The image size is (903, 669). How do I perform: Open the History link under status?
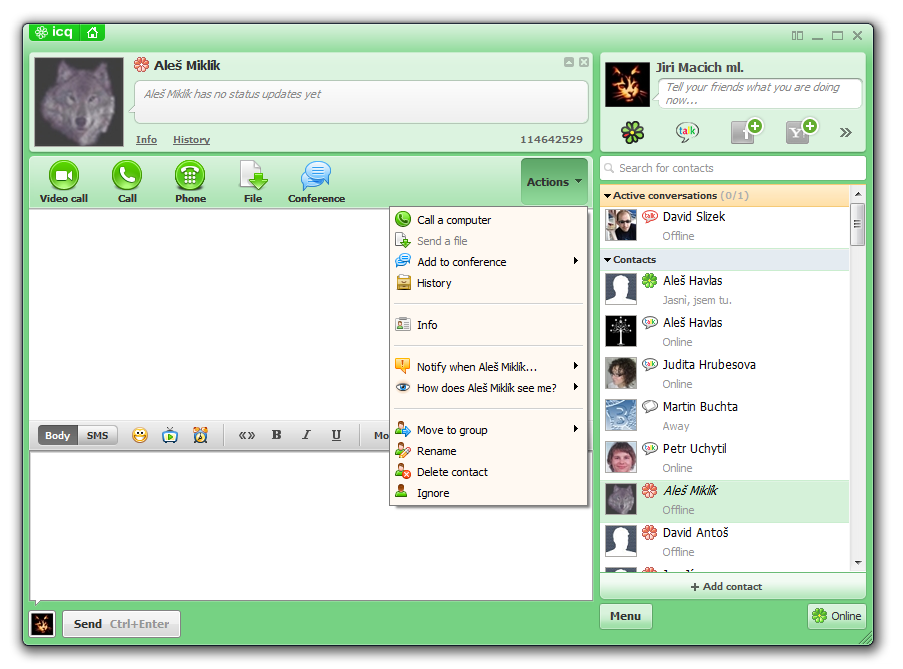pos(191,139)
